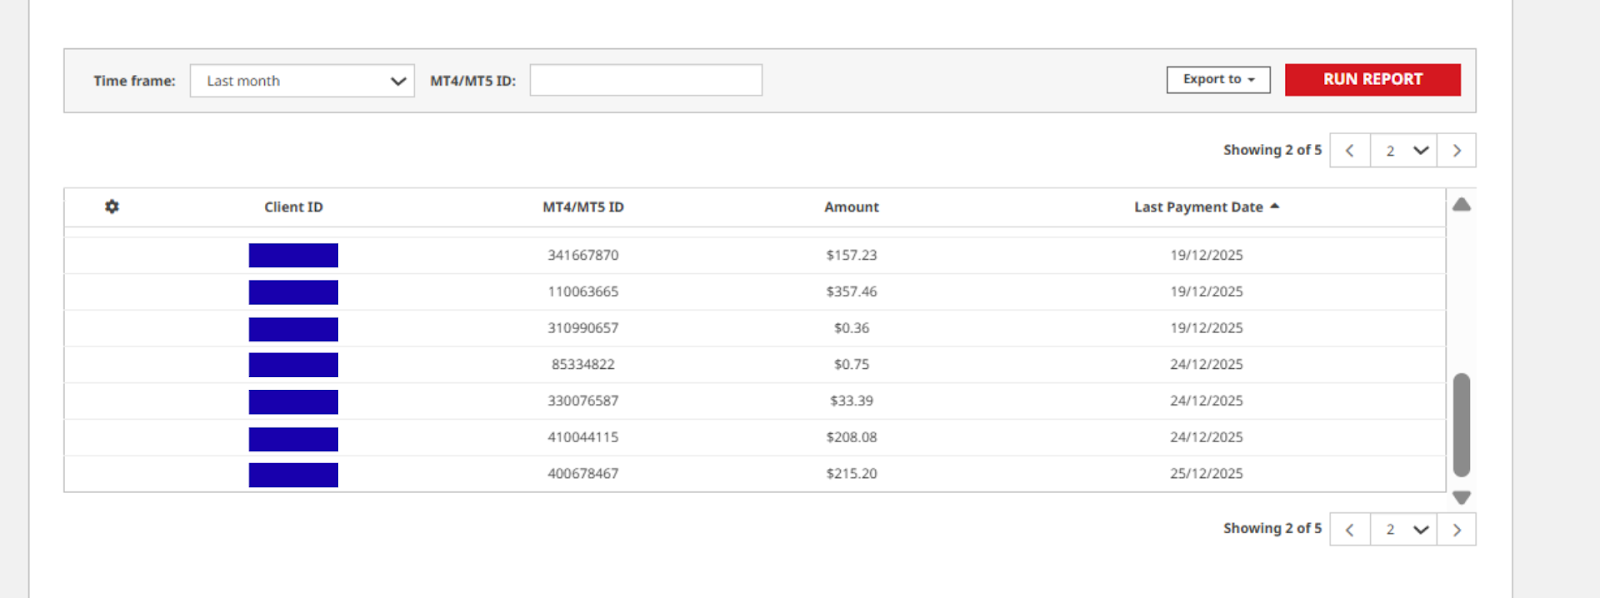Image resolution: width=1600 pixels, height=598 pixels.
Task: Click the $0.36 amount cell
Action: coord(851,328)
